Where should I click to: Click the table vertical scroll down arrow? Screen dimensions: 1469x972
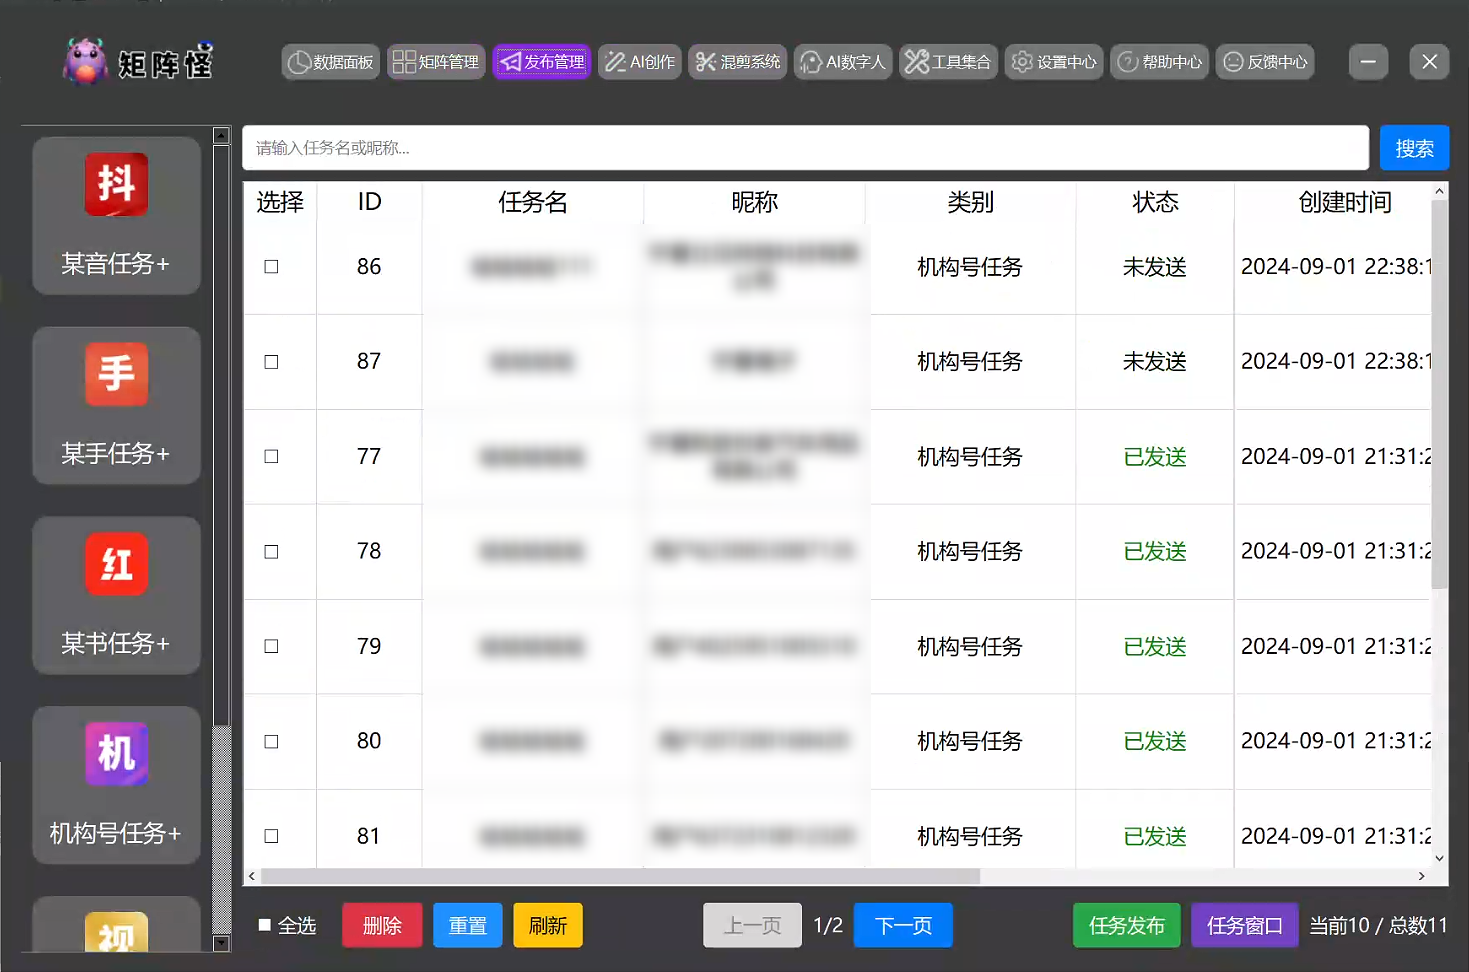click(1440, 858)
